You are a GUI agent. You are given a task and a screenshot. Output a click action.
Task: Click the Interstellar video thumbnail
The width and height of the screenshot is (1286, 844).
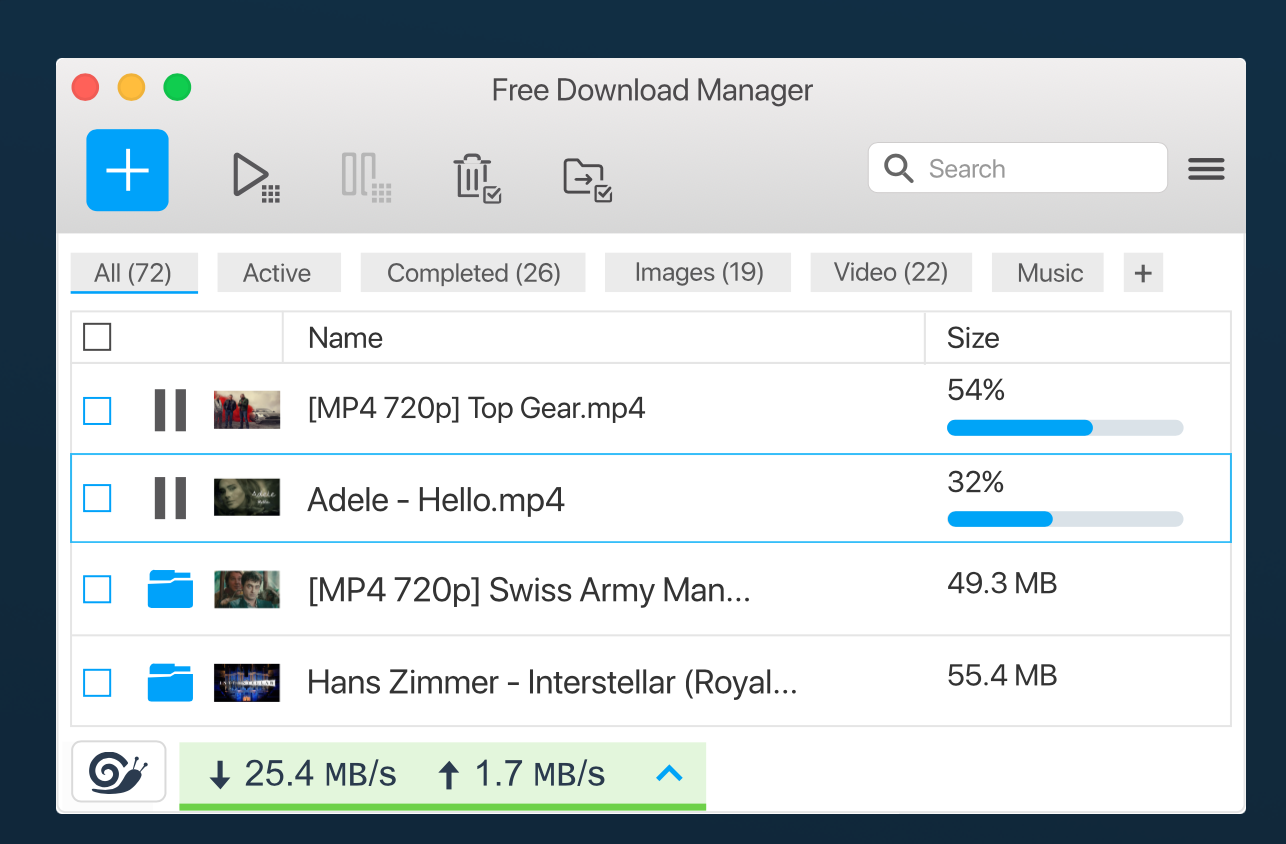[247, 683]
